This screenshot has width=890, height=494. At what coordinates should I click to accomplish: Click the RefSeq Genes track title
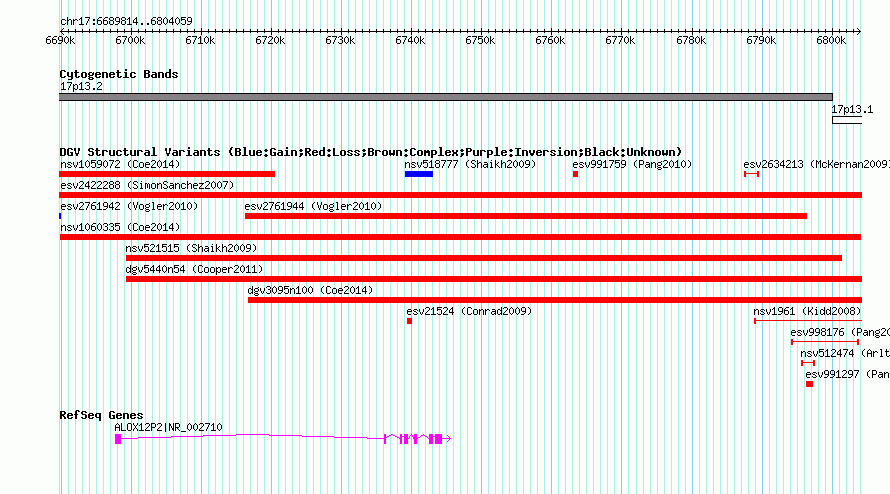pos(102,415)
